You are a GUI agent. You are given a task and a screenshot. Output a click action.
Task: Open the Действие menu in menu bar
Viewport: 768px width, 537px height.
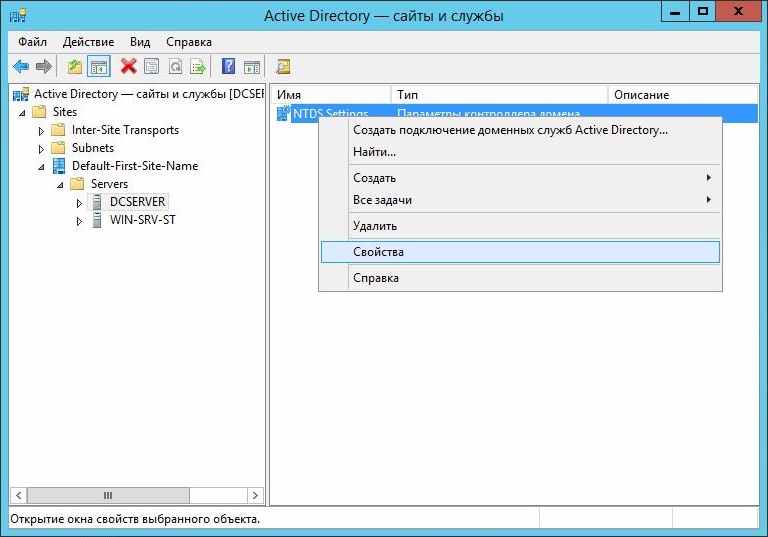click(x=88, y=42)
